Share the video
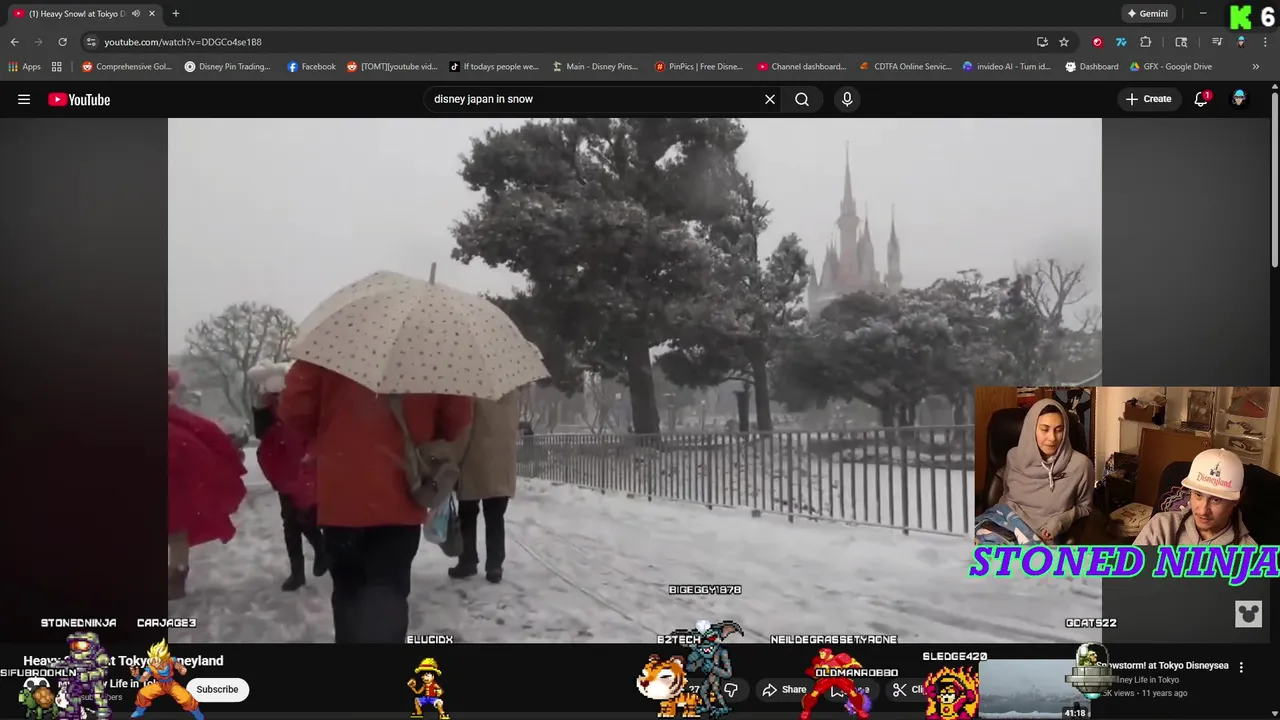Image resolution: width=1280 pixels, height=720 pixels. (x=784, y=690)
